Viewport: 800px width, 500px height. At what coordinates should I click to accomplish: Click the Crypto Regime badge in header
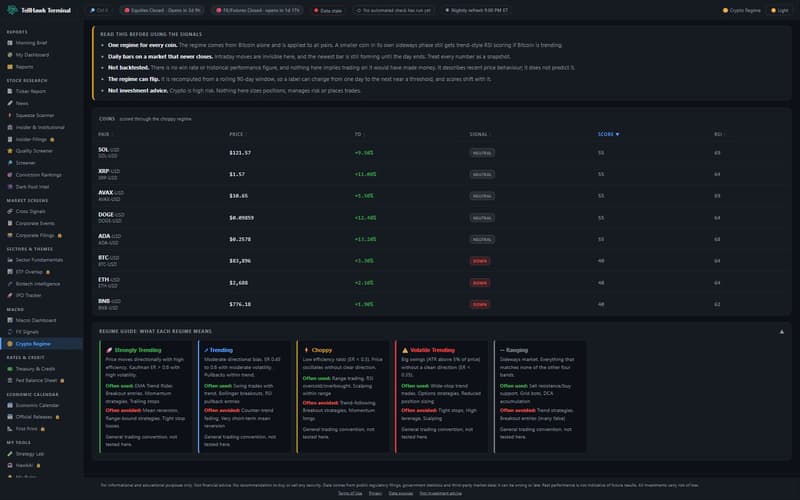[742, 10]
